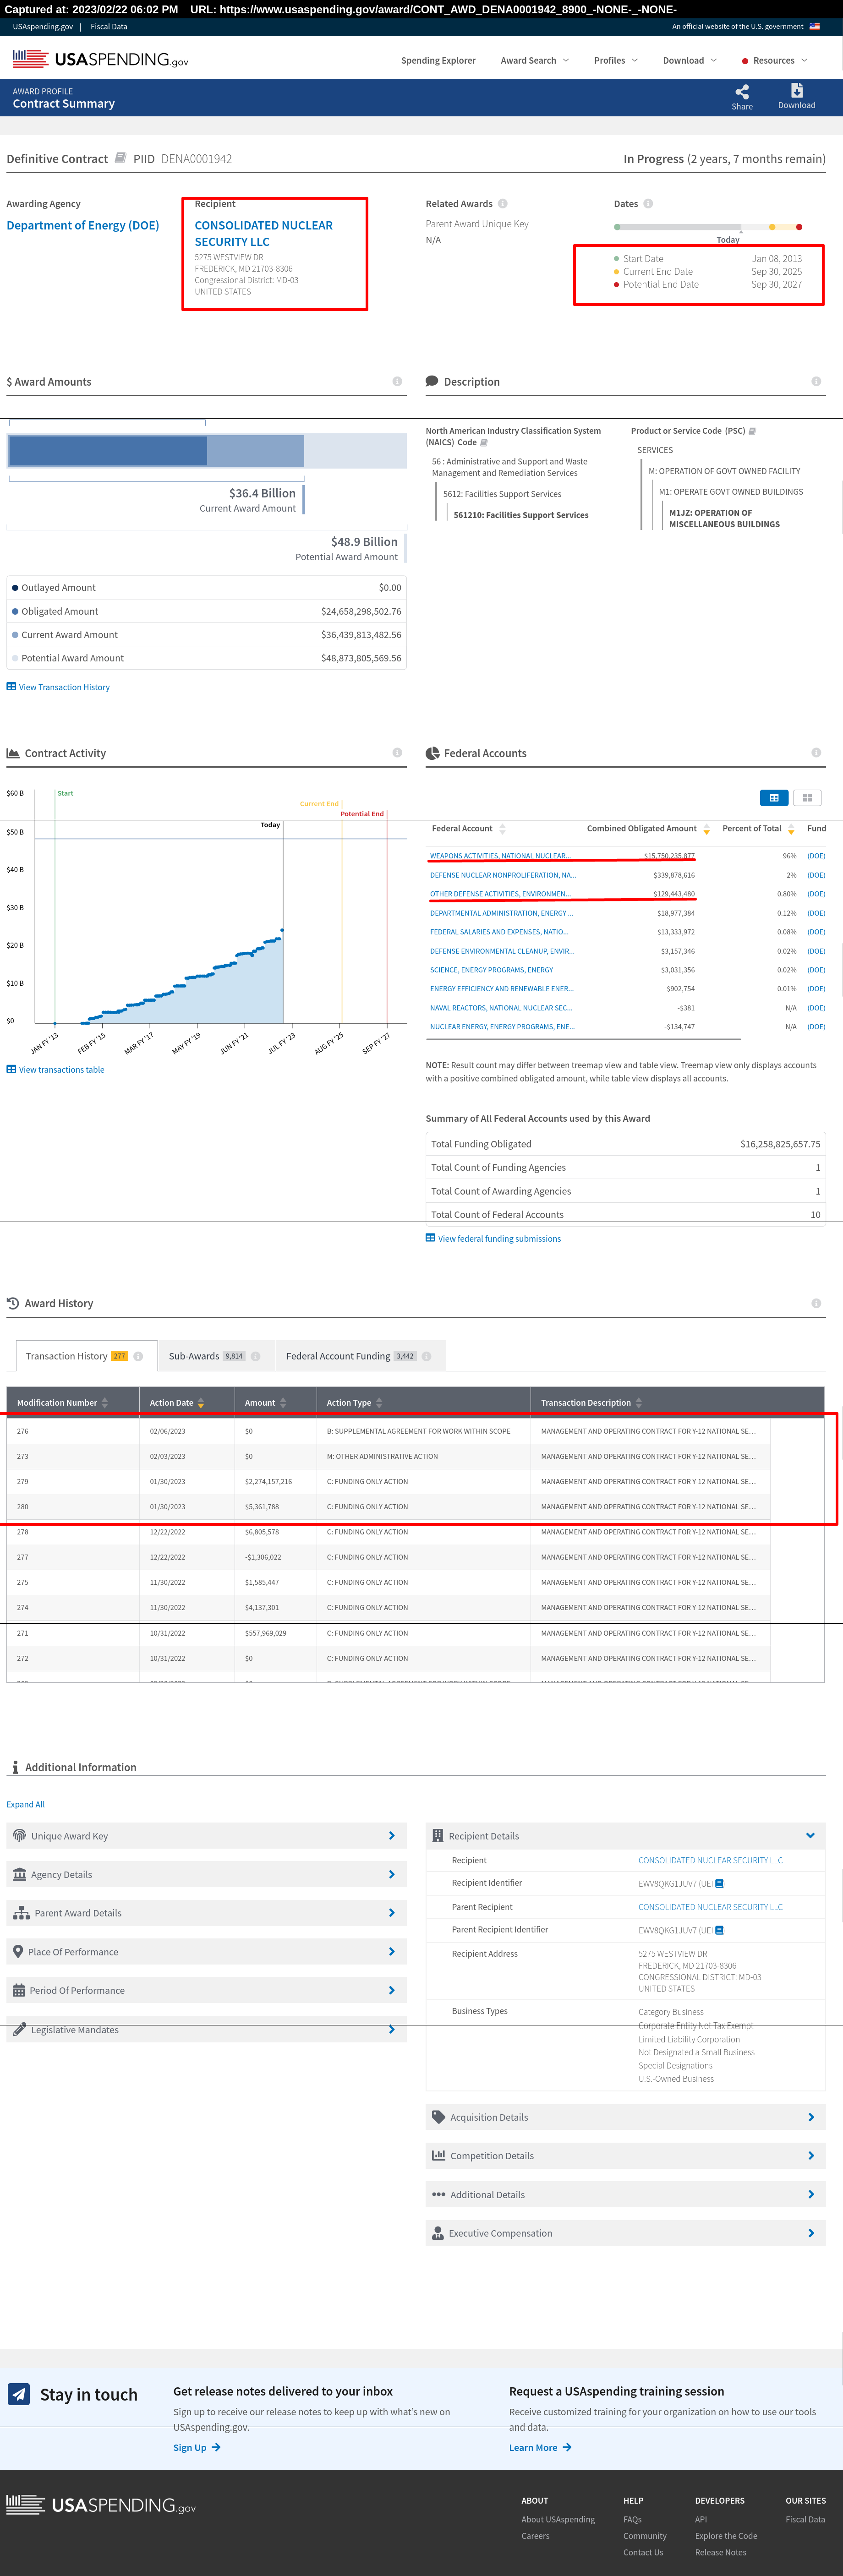The image size is (843, 2576).
Task: Expand the Competition Details section
Action: click(625, 2156)
